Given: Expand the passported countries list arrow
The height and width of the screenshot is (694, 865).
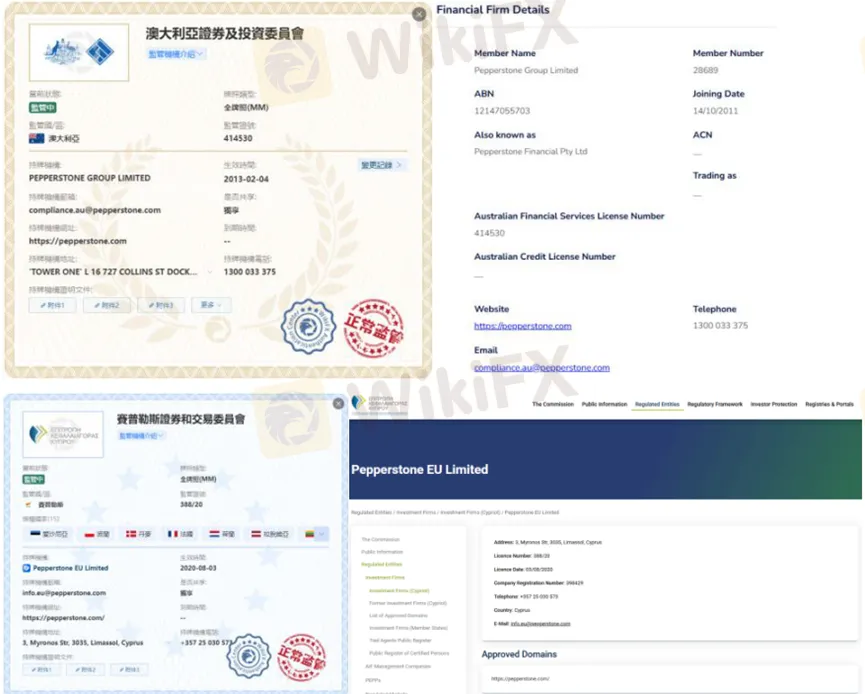Looking at the screenshot, I should pos(322,534).
